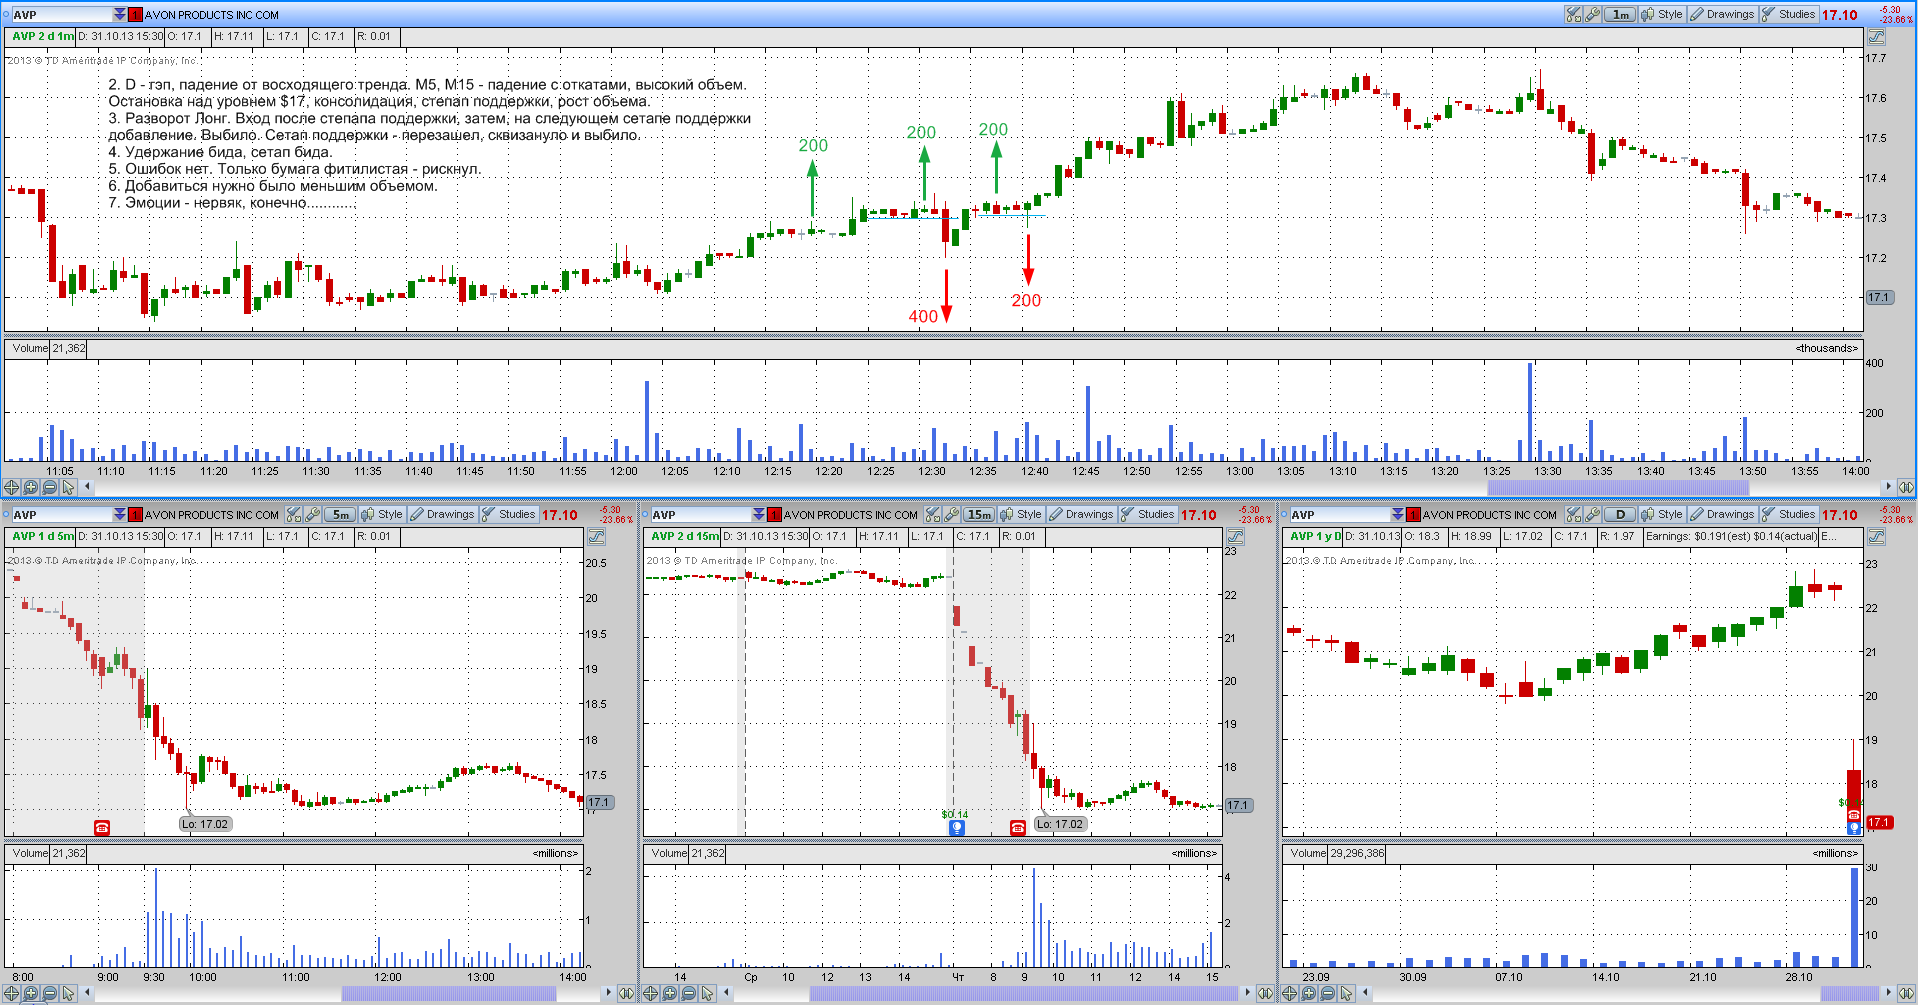The width and height of the screenshot is (1918, 1005).
Task: Click zoom out icon in 15m chart
Action: (688, 993)
